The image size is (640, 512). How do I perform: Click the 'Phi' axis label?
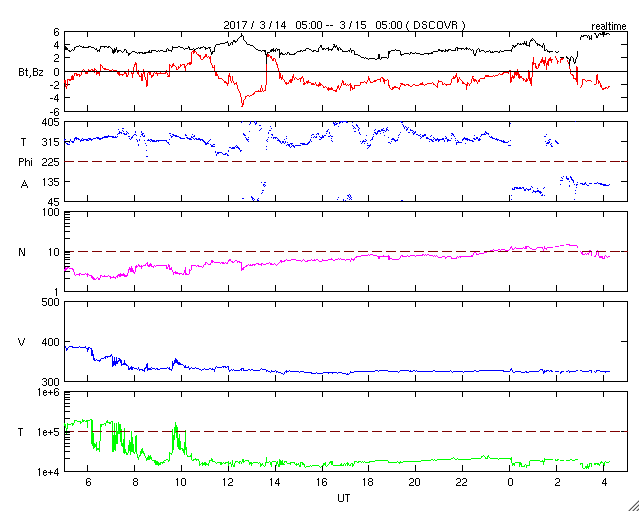click(x=25, y=162)
